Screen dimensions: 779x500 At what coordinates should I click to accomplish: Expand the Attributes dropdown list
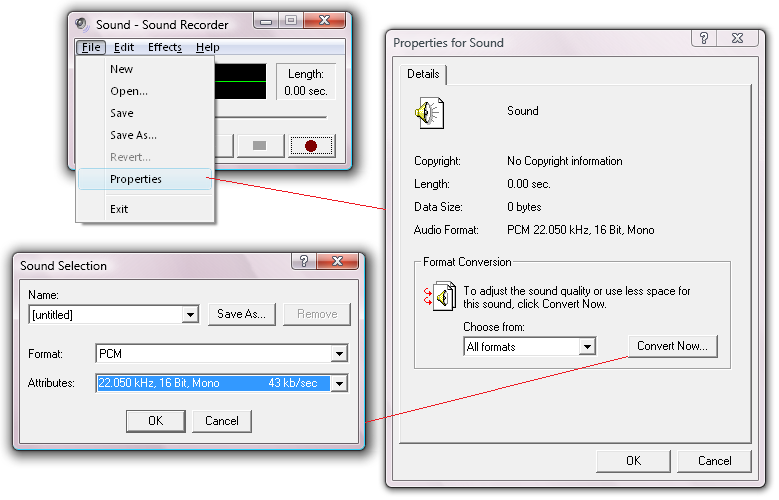click(x=339, y=383)
